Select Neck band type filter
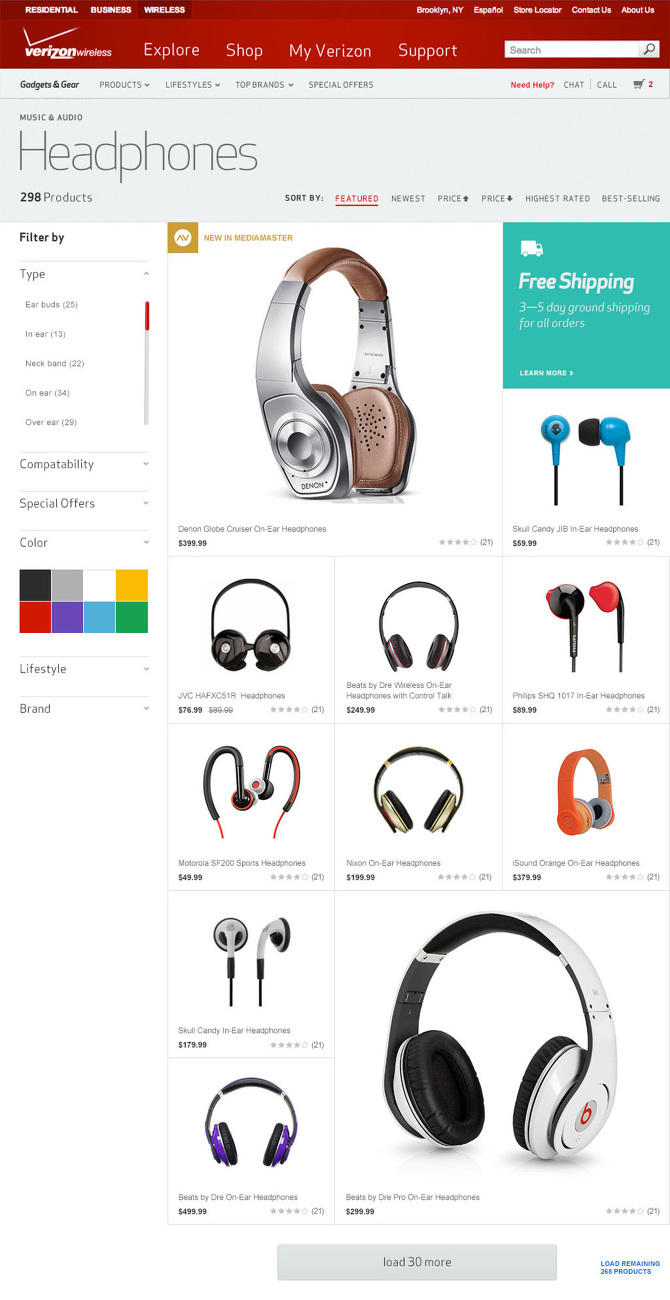The image size is (670, 1300). tap(55, 363)
